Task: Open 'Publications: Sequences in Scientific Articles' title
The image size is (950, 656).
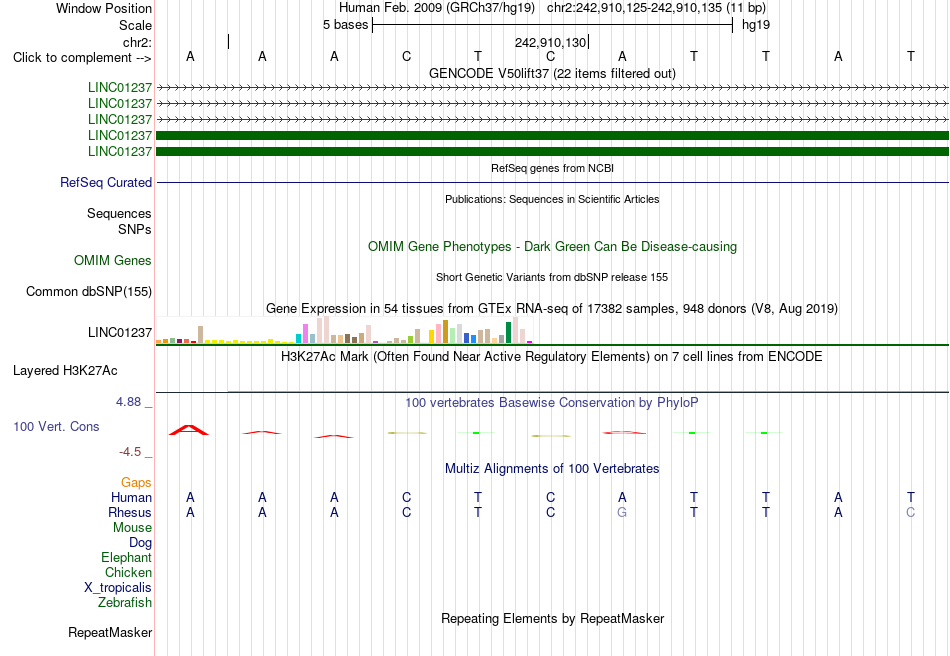Action: (x=552, y=199)
